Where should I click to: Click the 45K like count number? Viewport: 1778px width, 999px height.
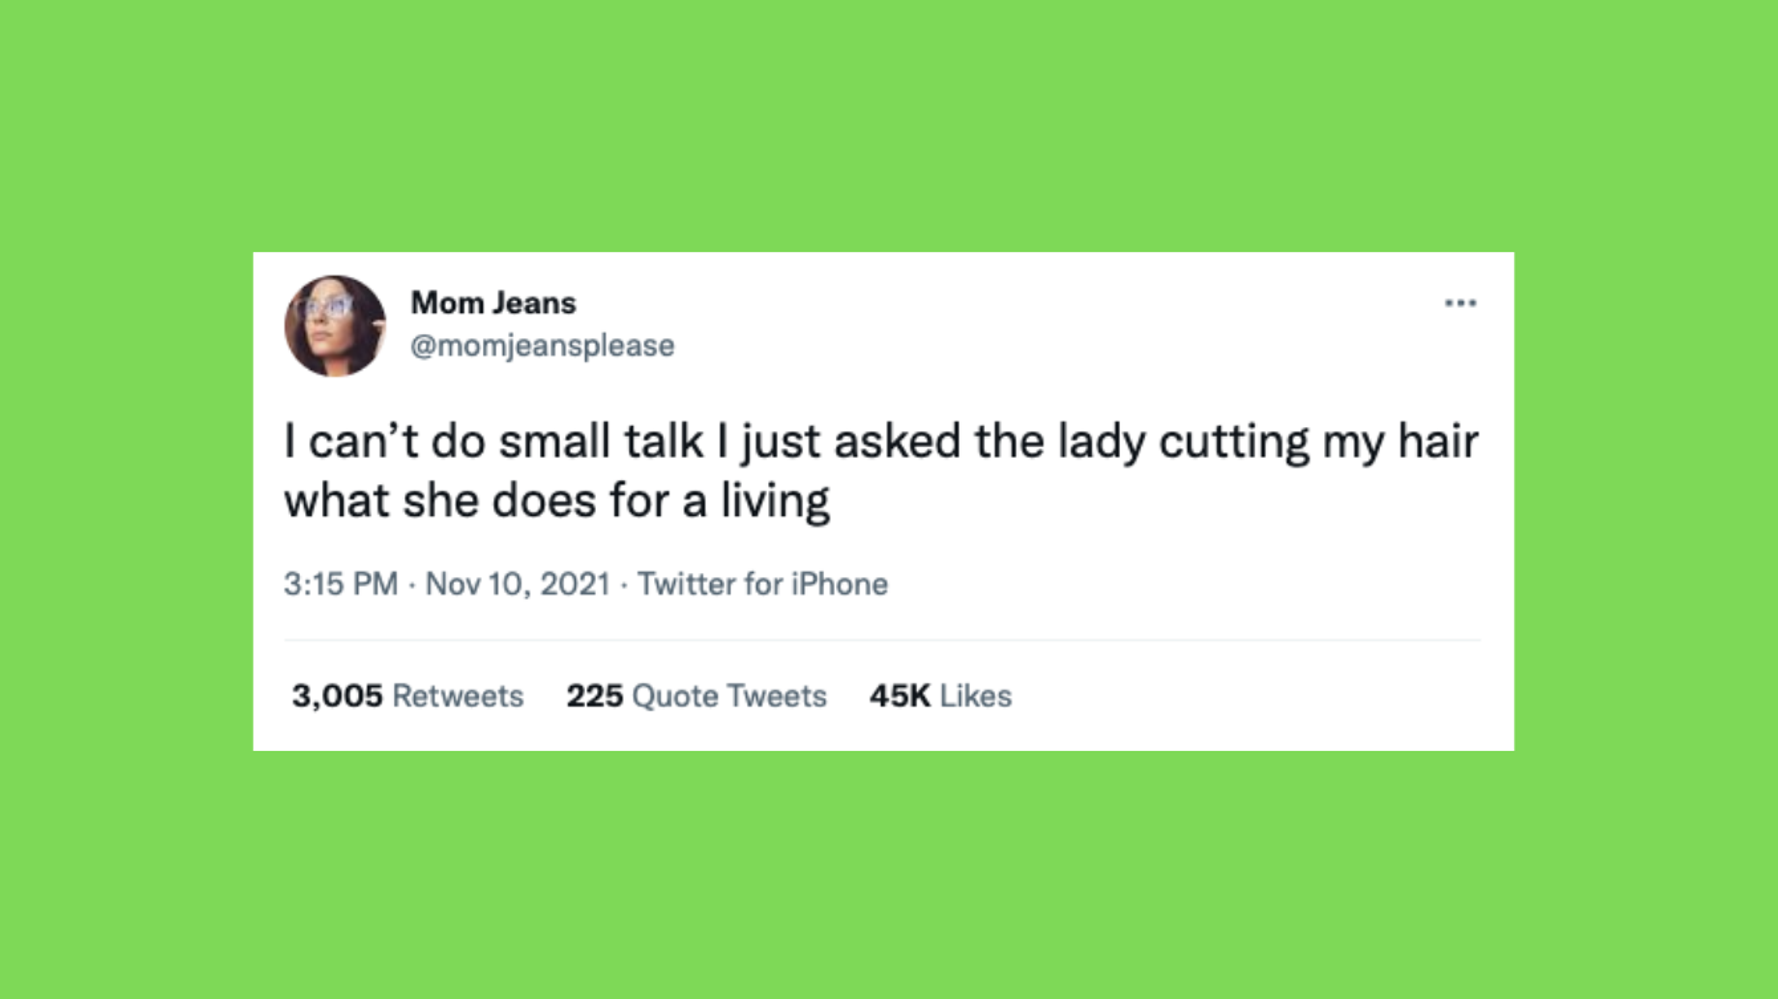coord(900,696)
